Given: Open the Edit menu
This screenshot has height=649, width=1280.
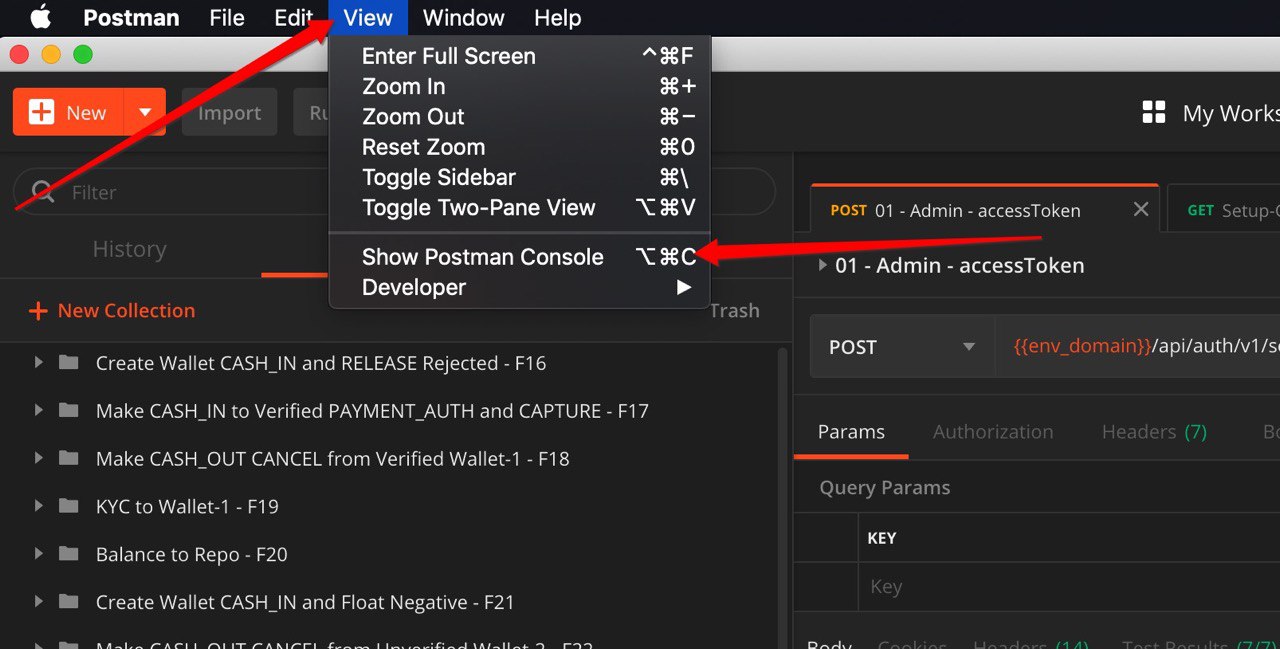Looking at the screenshot, I should pos(293,18).
